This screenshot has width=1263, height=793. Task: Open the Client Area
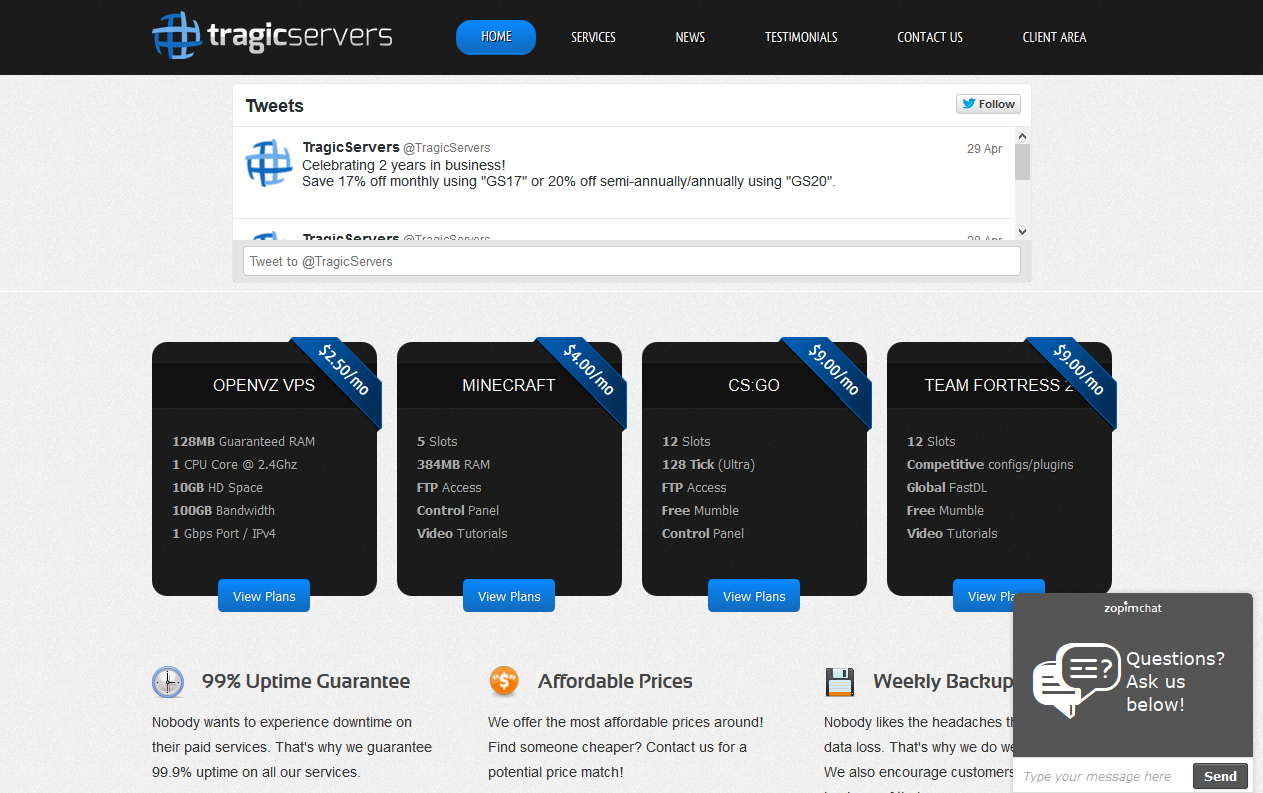pyautogui.click(x=1054, y=37)
